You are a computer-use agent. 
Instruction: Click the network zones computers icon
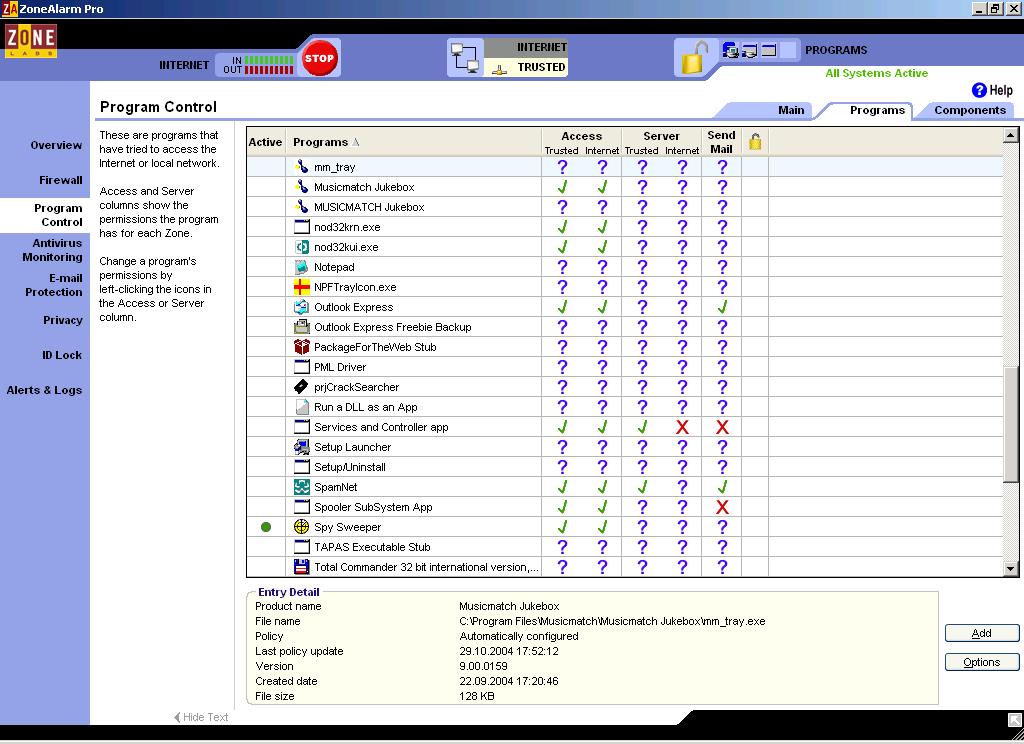click(465, 57)
